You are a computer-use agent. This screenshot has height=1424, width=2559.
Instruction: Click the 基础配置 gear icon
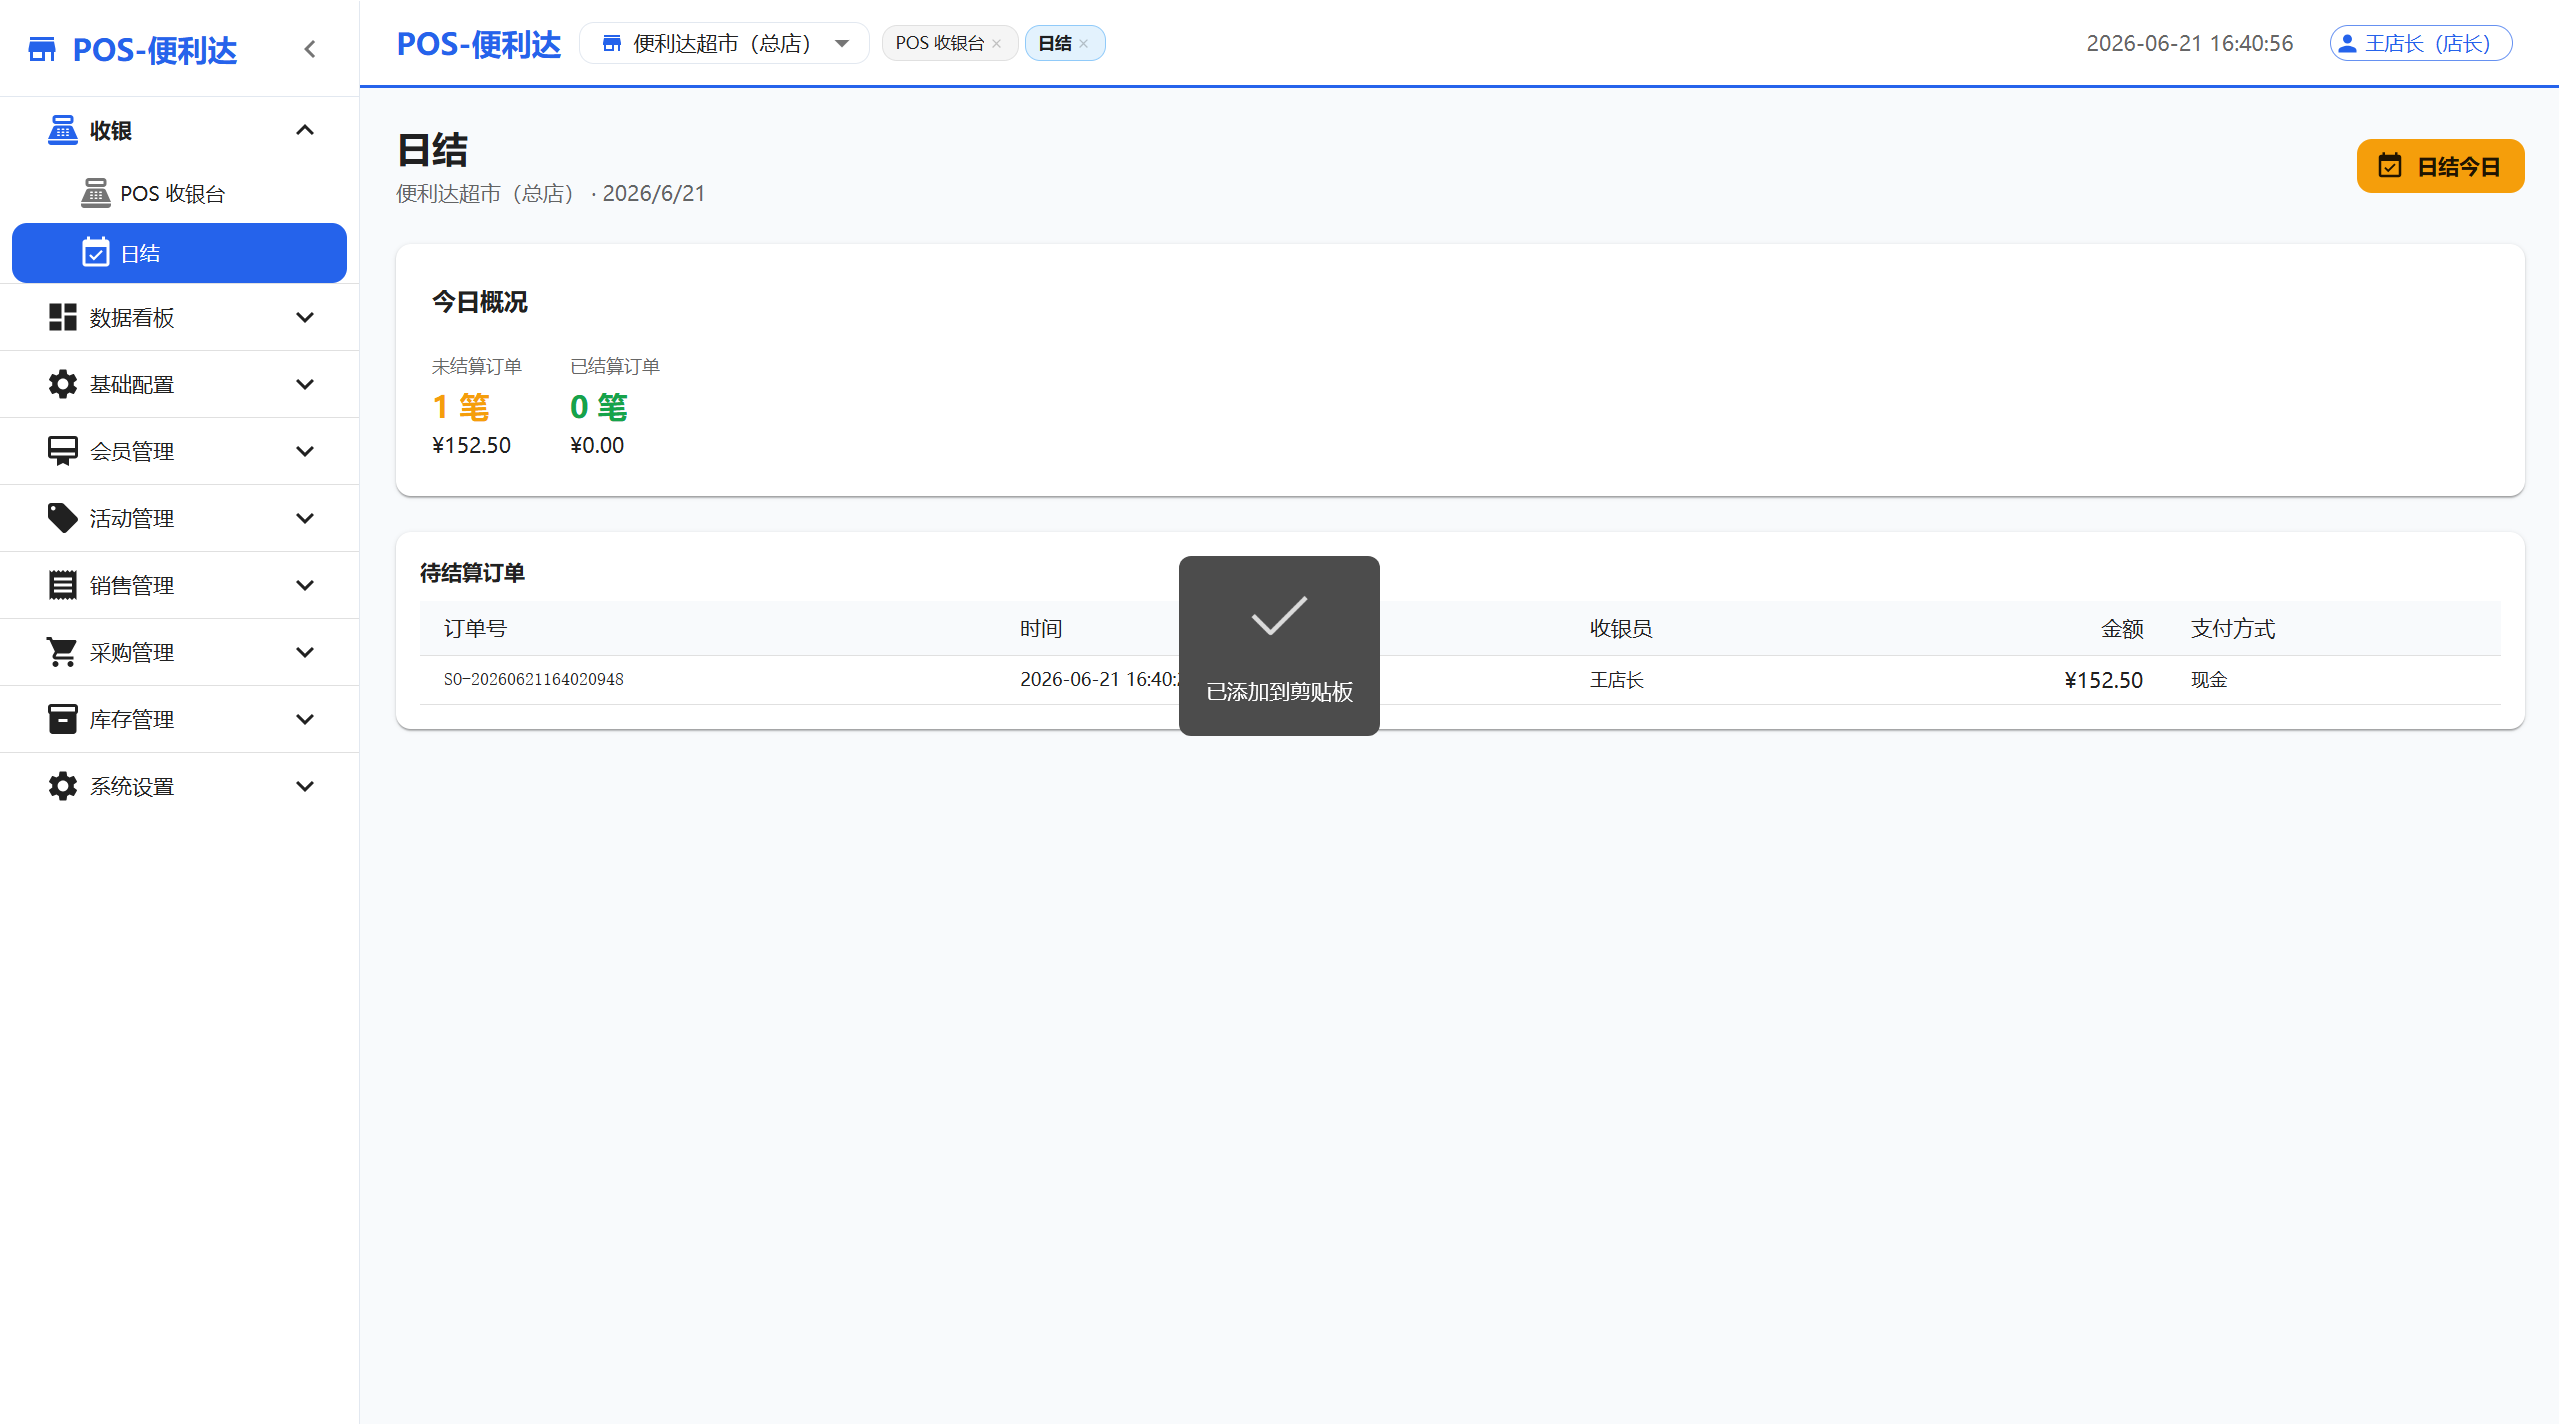coord(63,384)
